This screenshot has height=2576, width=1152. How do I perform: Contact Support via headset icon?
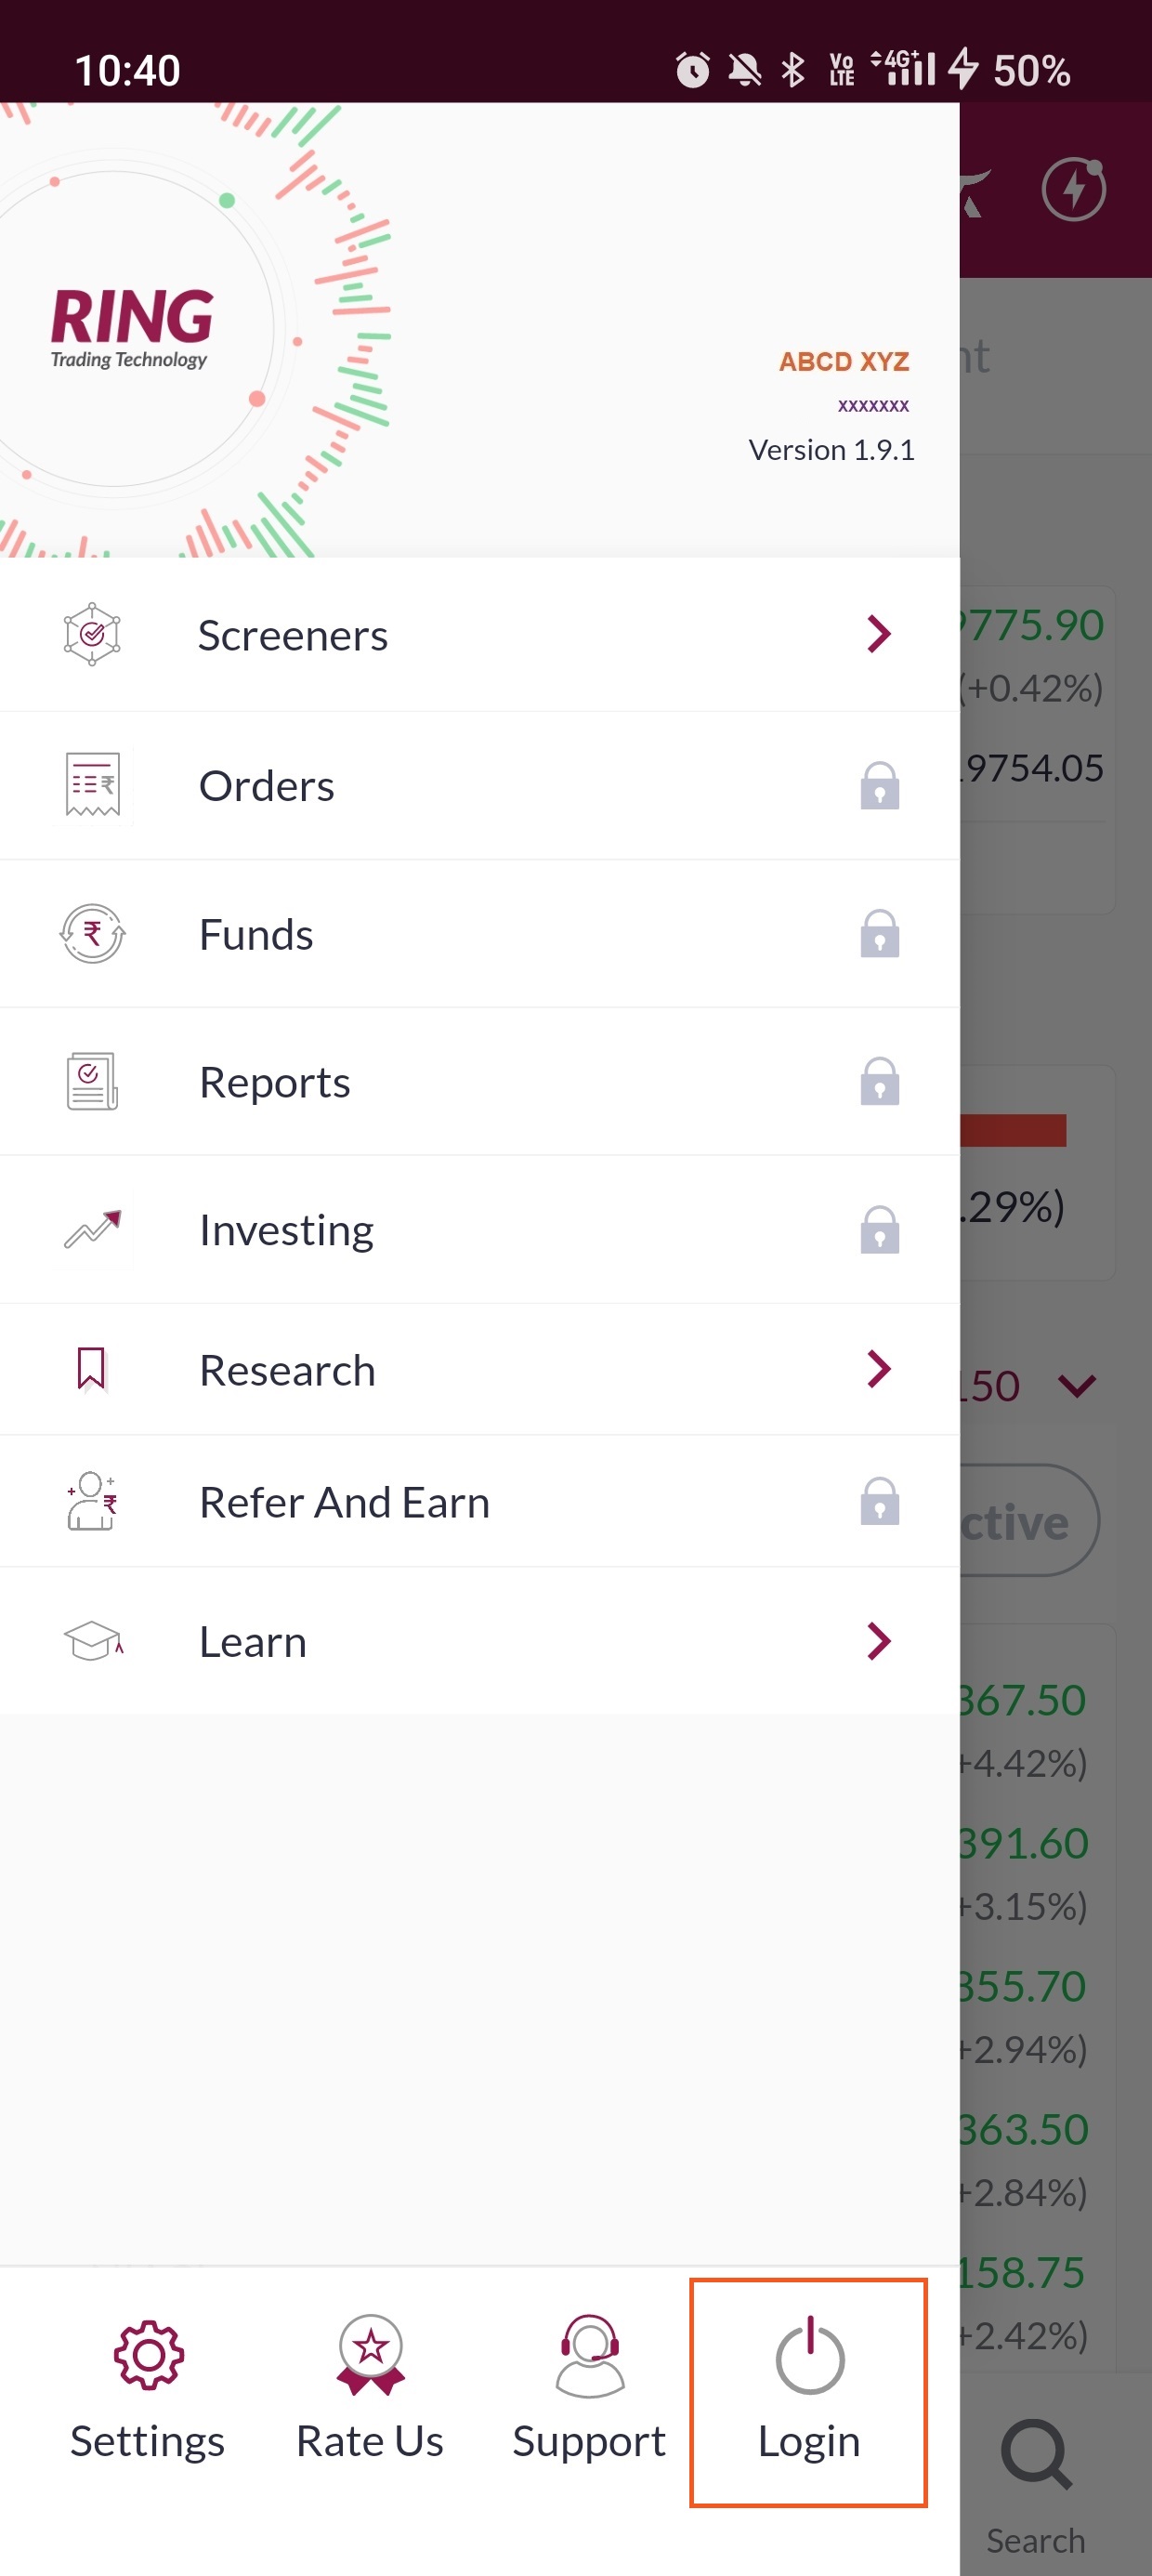coord(589,2356)
